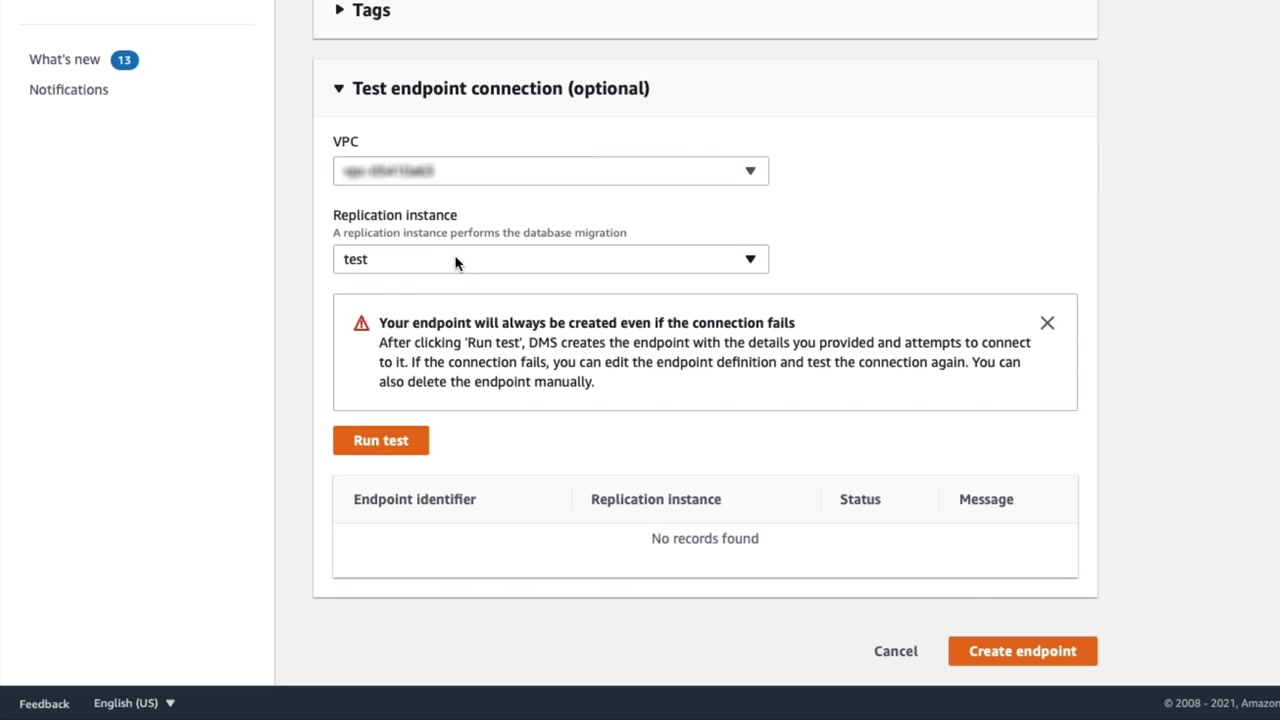Image resolution: width=1280 pixels, height=720 pixels.
Task: Click the Feedback link in the footer
Action: [44, 704]
